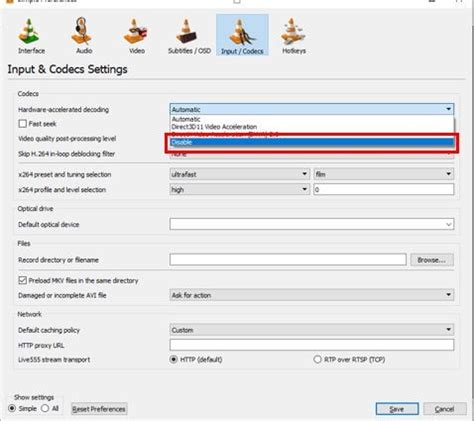Open the Audio preferences headphone cone icon

83,36
